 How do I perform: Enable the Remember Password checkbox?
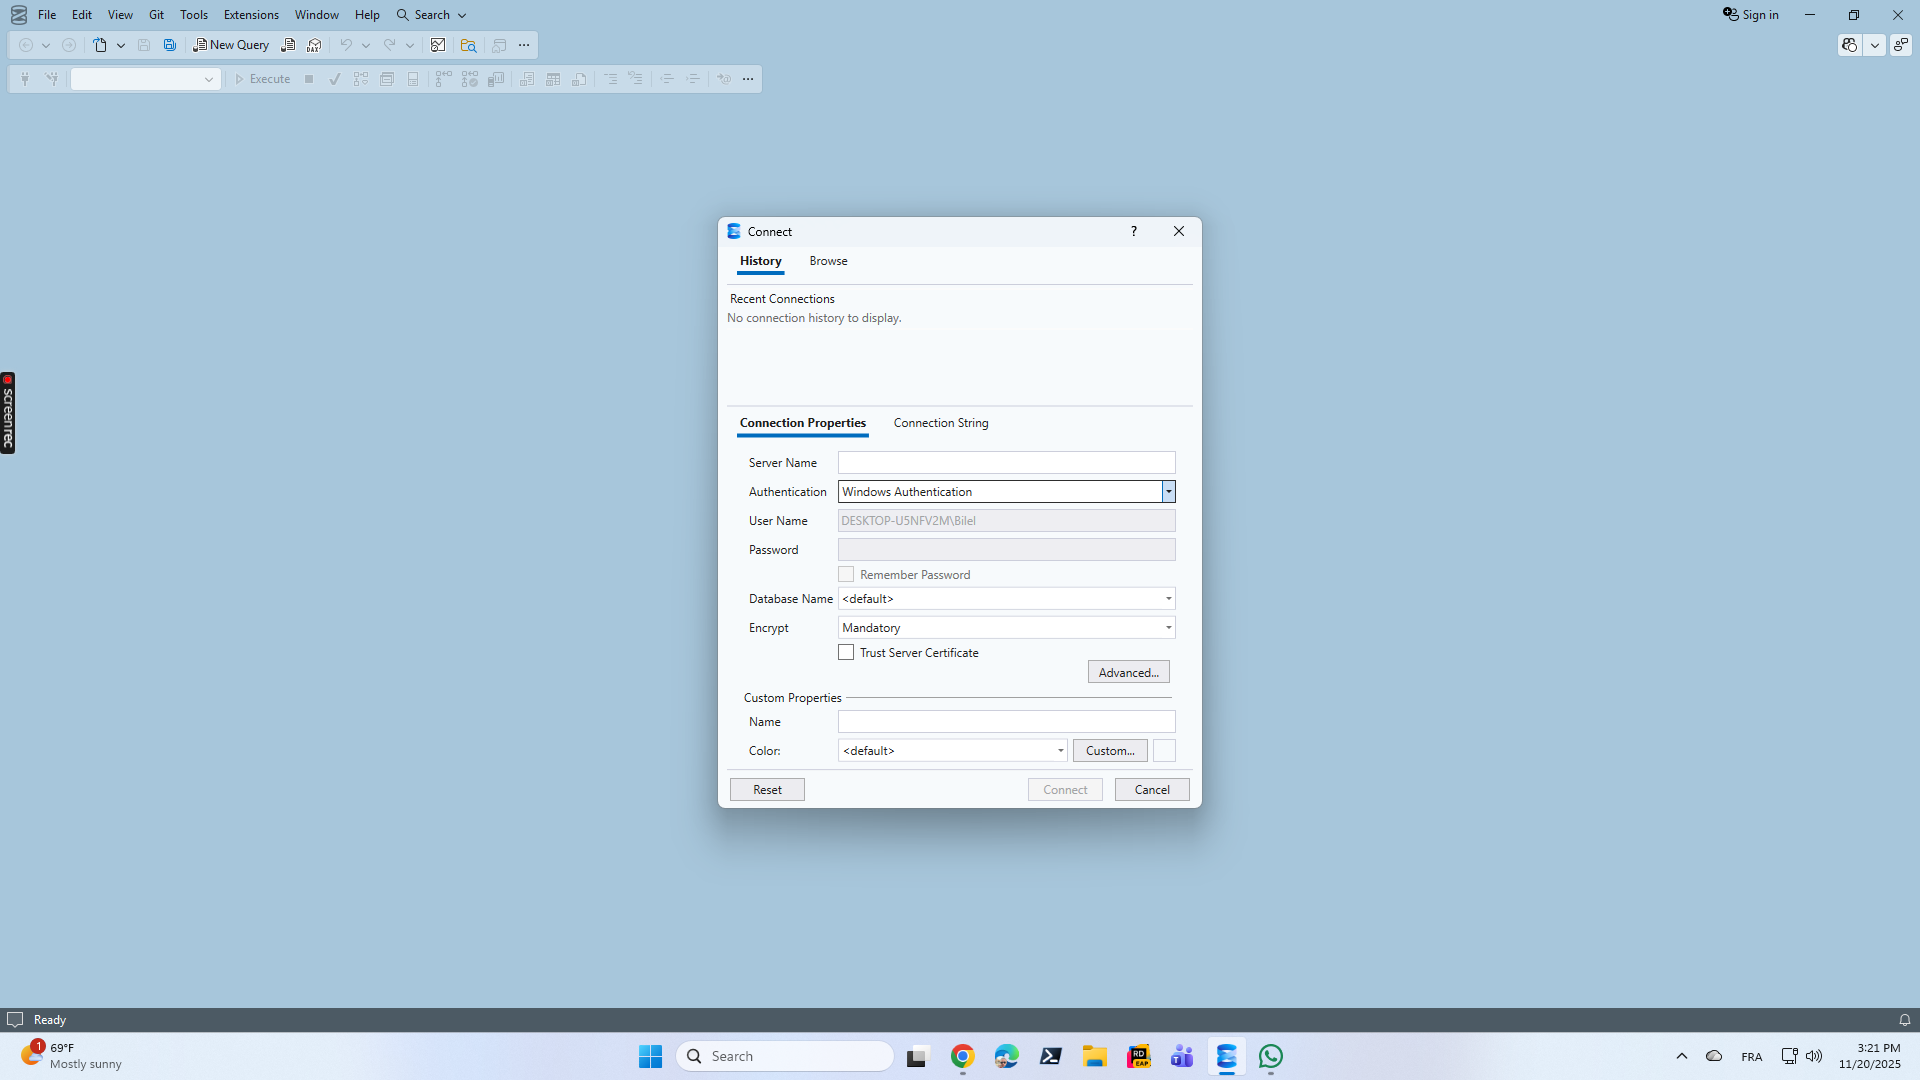(x=846, y=574)
